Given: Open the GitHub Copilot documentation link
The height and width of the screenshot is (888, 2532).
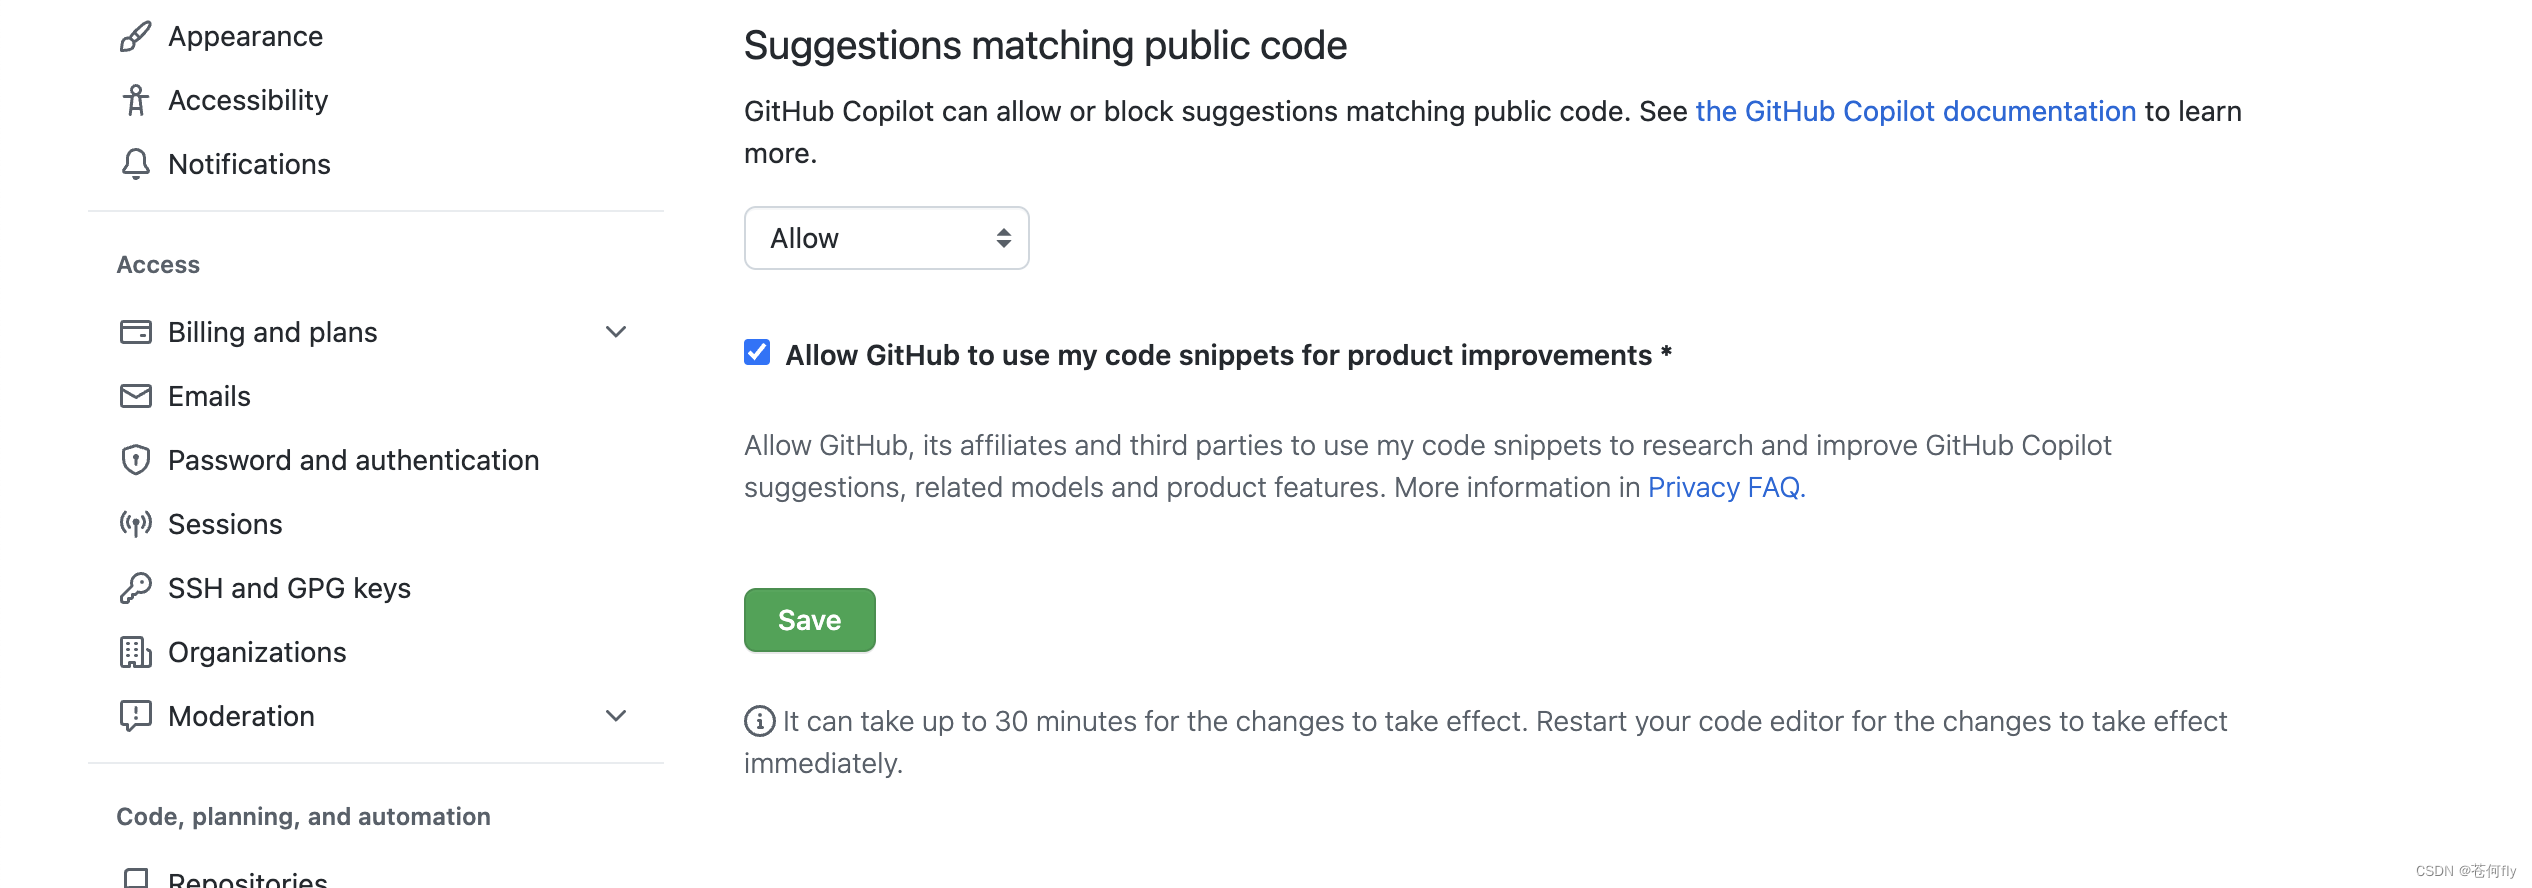Looking at the screenshot, I should [x=1915, y=111].
